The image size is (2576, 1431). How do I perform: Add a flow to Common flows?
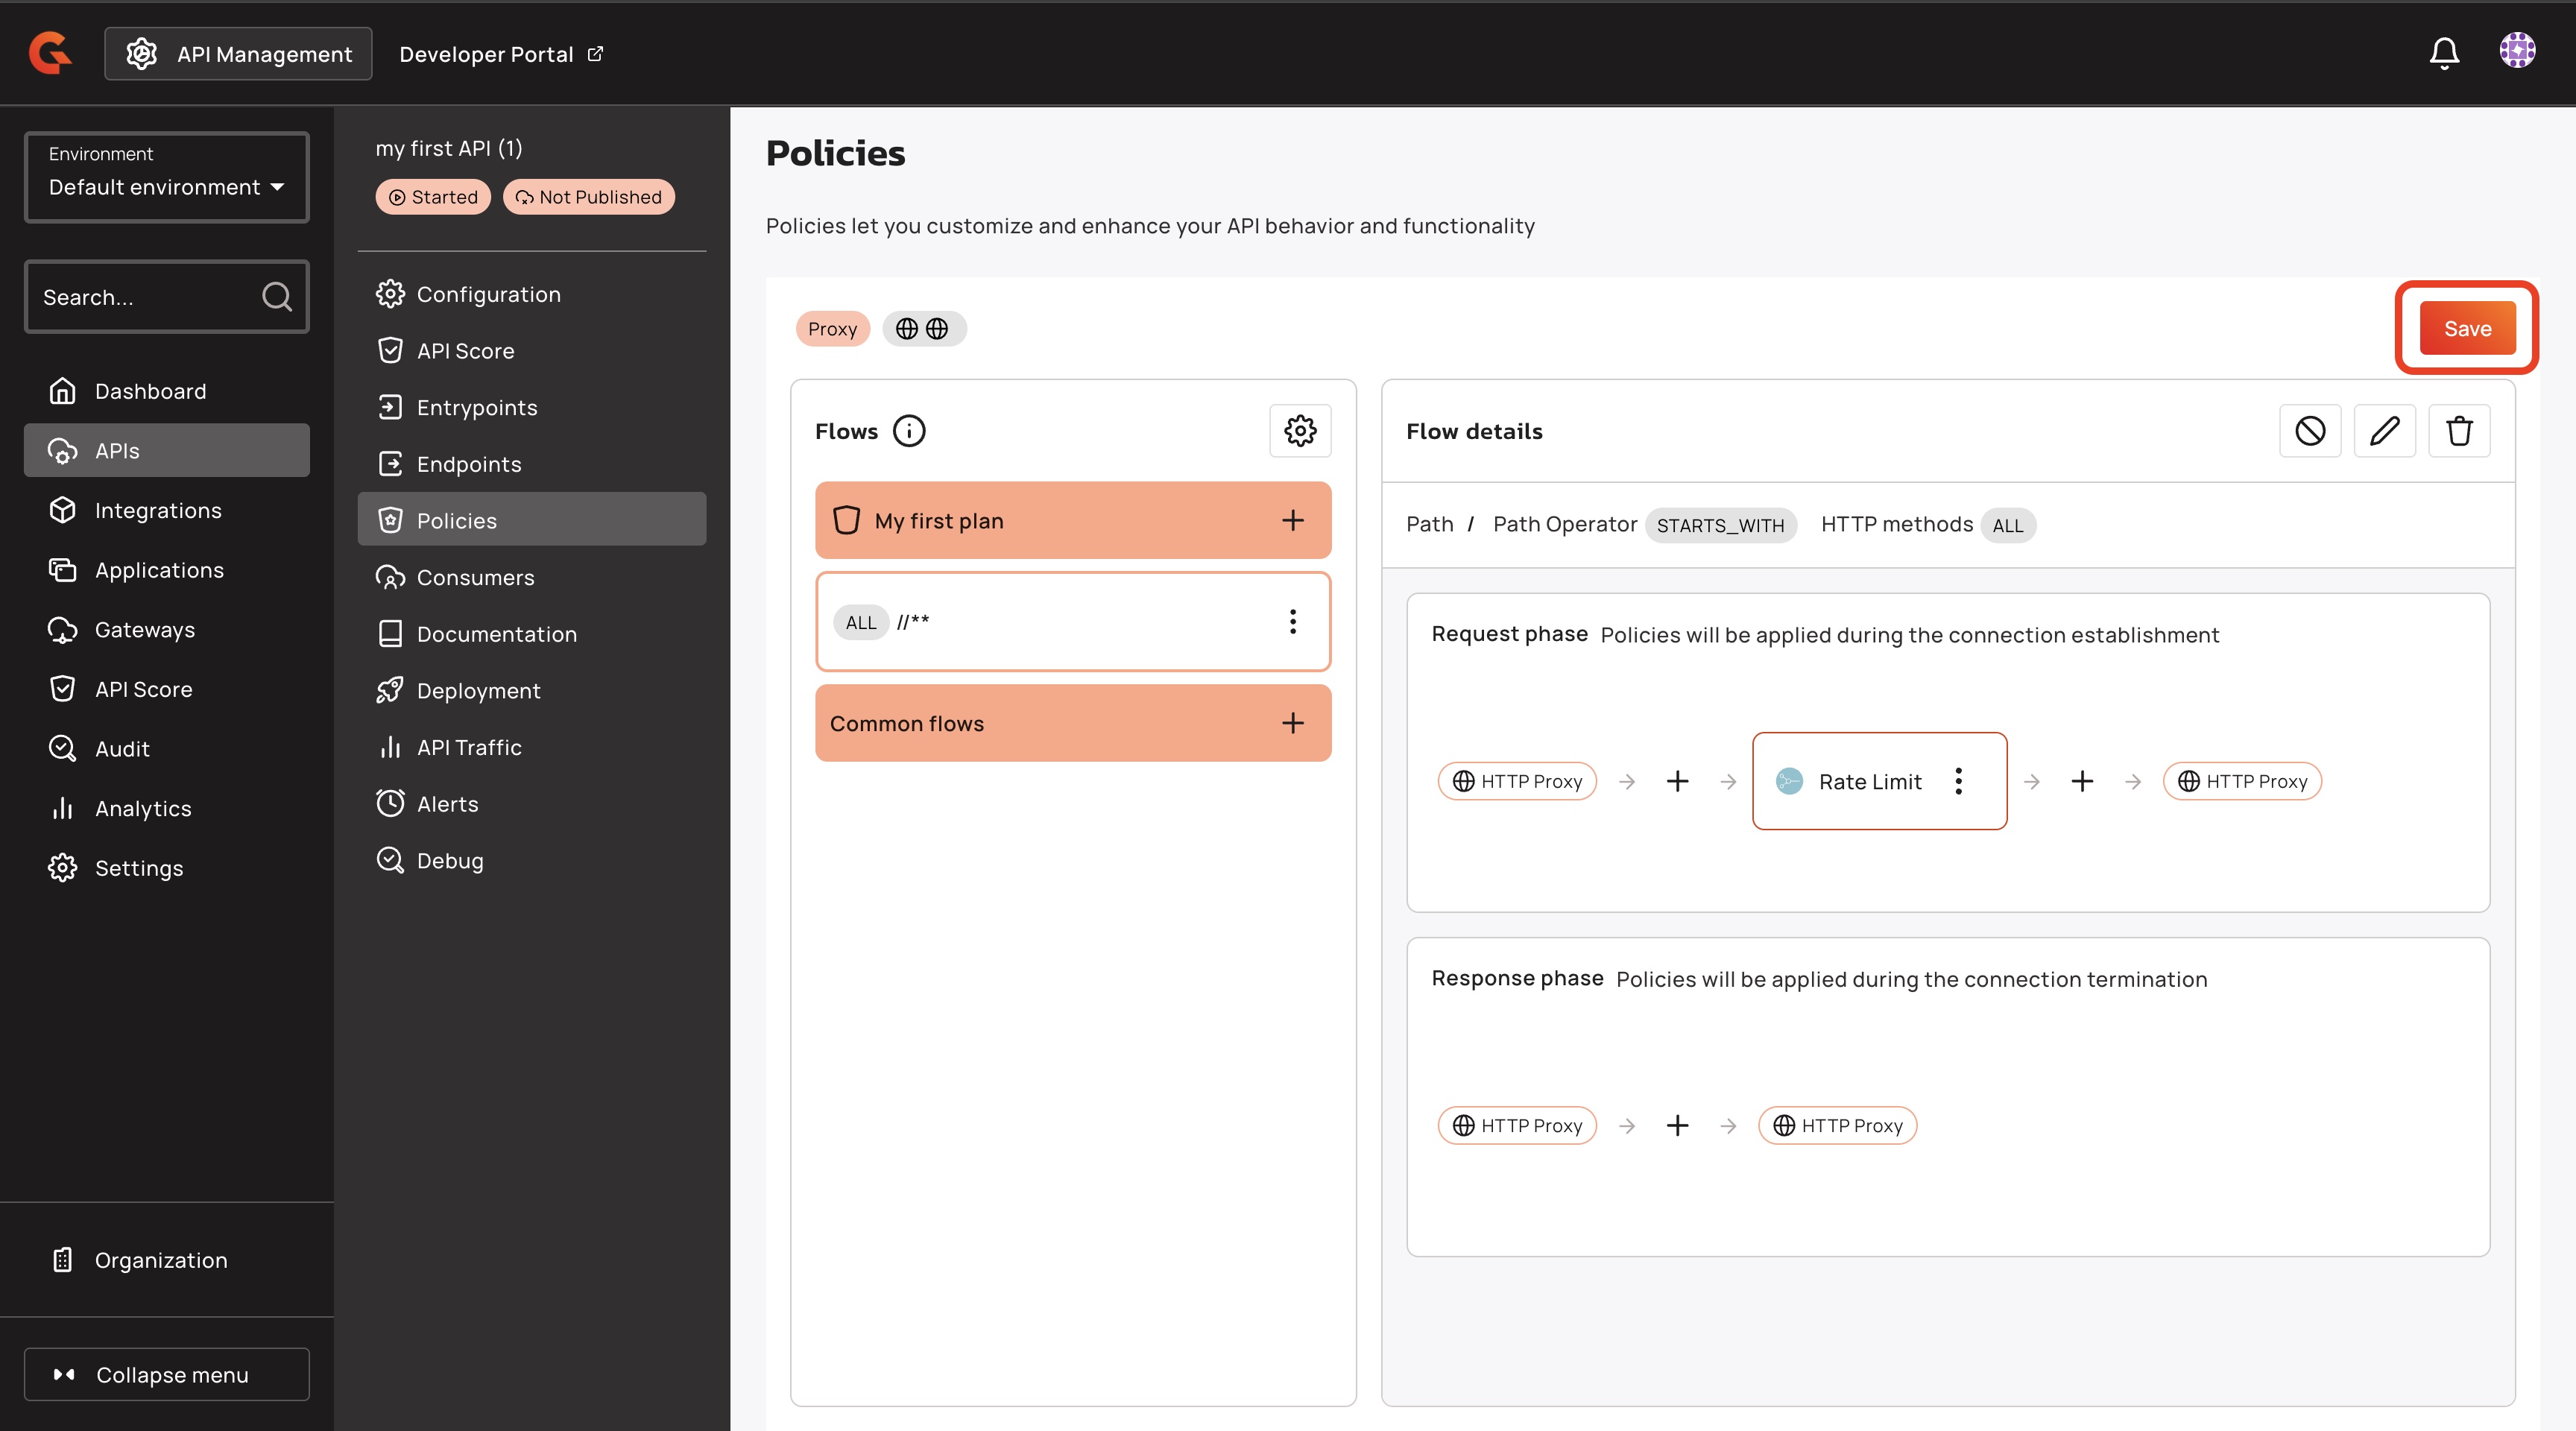(1292, 723)
